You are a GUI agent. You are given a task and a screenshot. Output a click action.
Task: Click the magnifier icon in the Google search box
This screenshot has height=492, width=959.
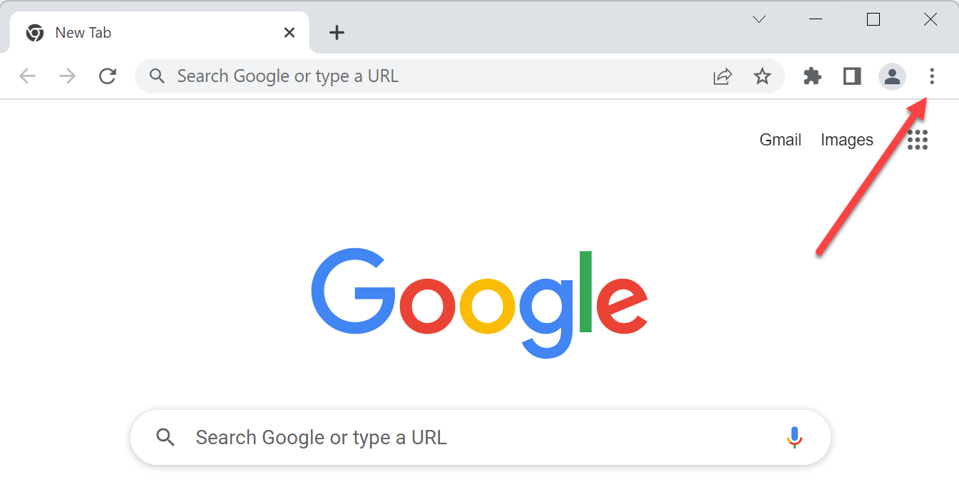[x=166, y=437]
